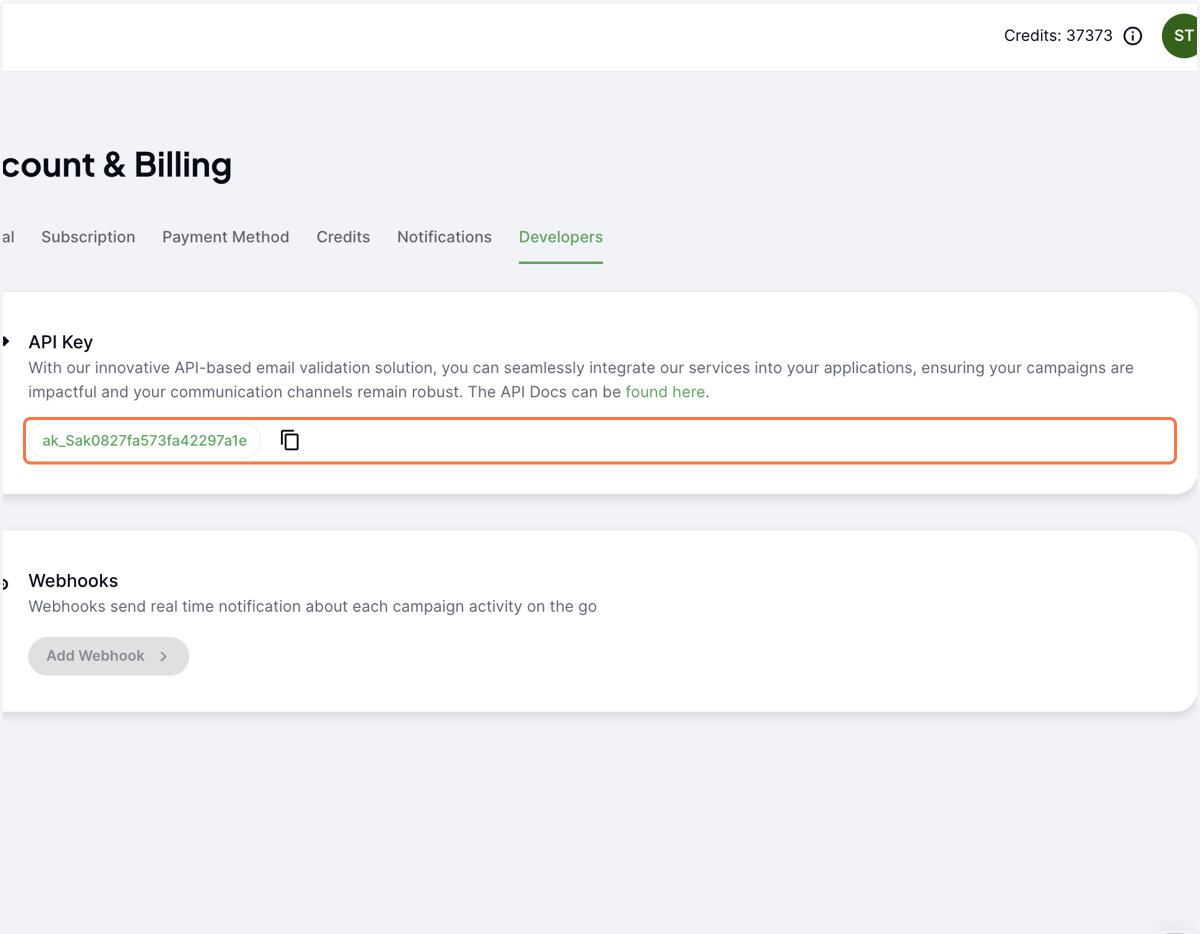Image resolution: width=1200 pixels, height=934 pixels.
Task: Click the chevron arrow inside Add Webhook
Action: pyautogui.click(x=164, y=657)
